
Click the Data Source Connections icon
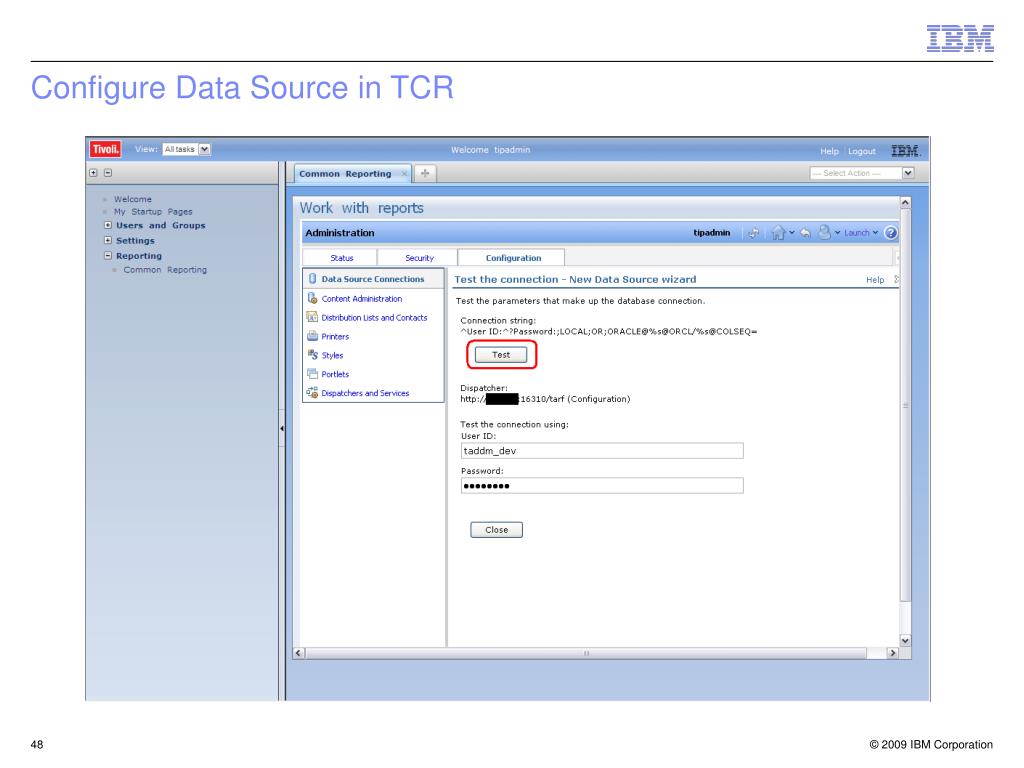312,279
